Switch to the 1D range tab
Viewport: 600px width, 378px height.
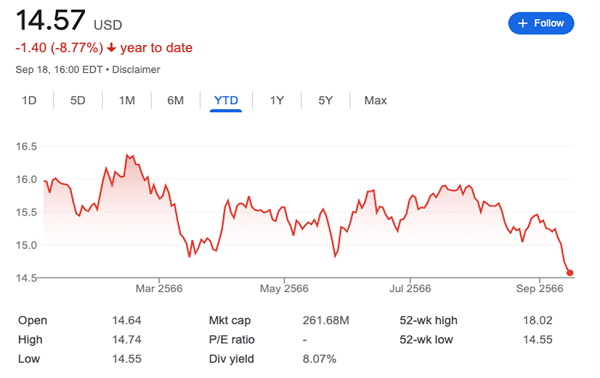coord(29,100)
